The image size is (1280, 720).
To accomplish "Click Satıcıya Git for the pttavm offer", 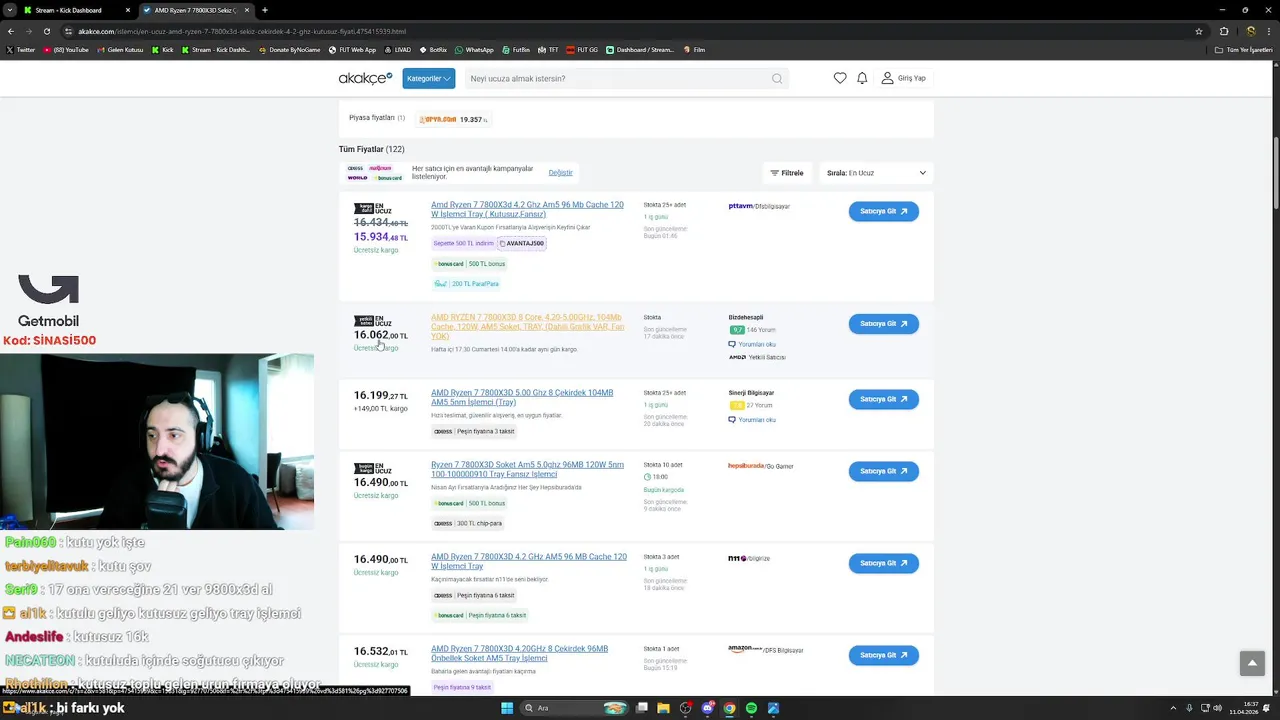I will click(x=884, y=211).
